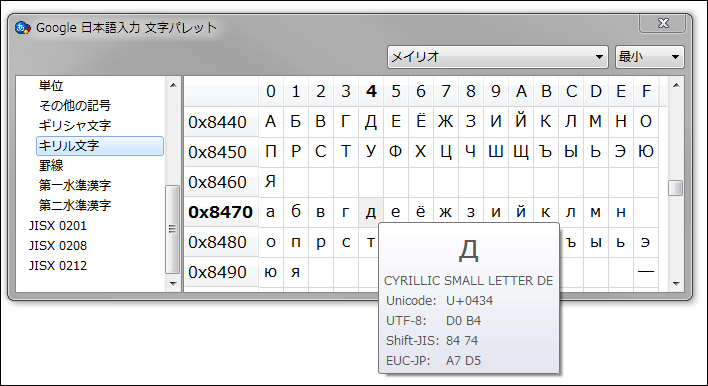The image size is (708, 386).
Task: Pick small о in row 0x8480
Action: (271, 242)
